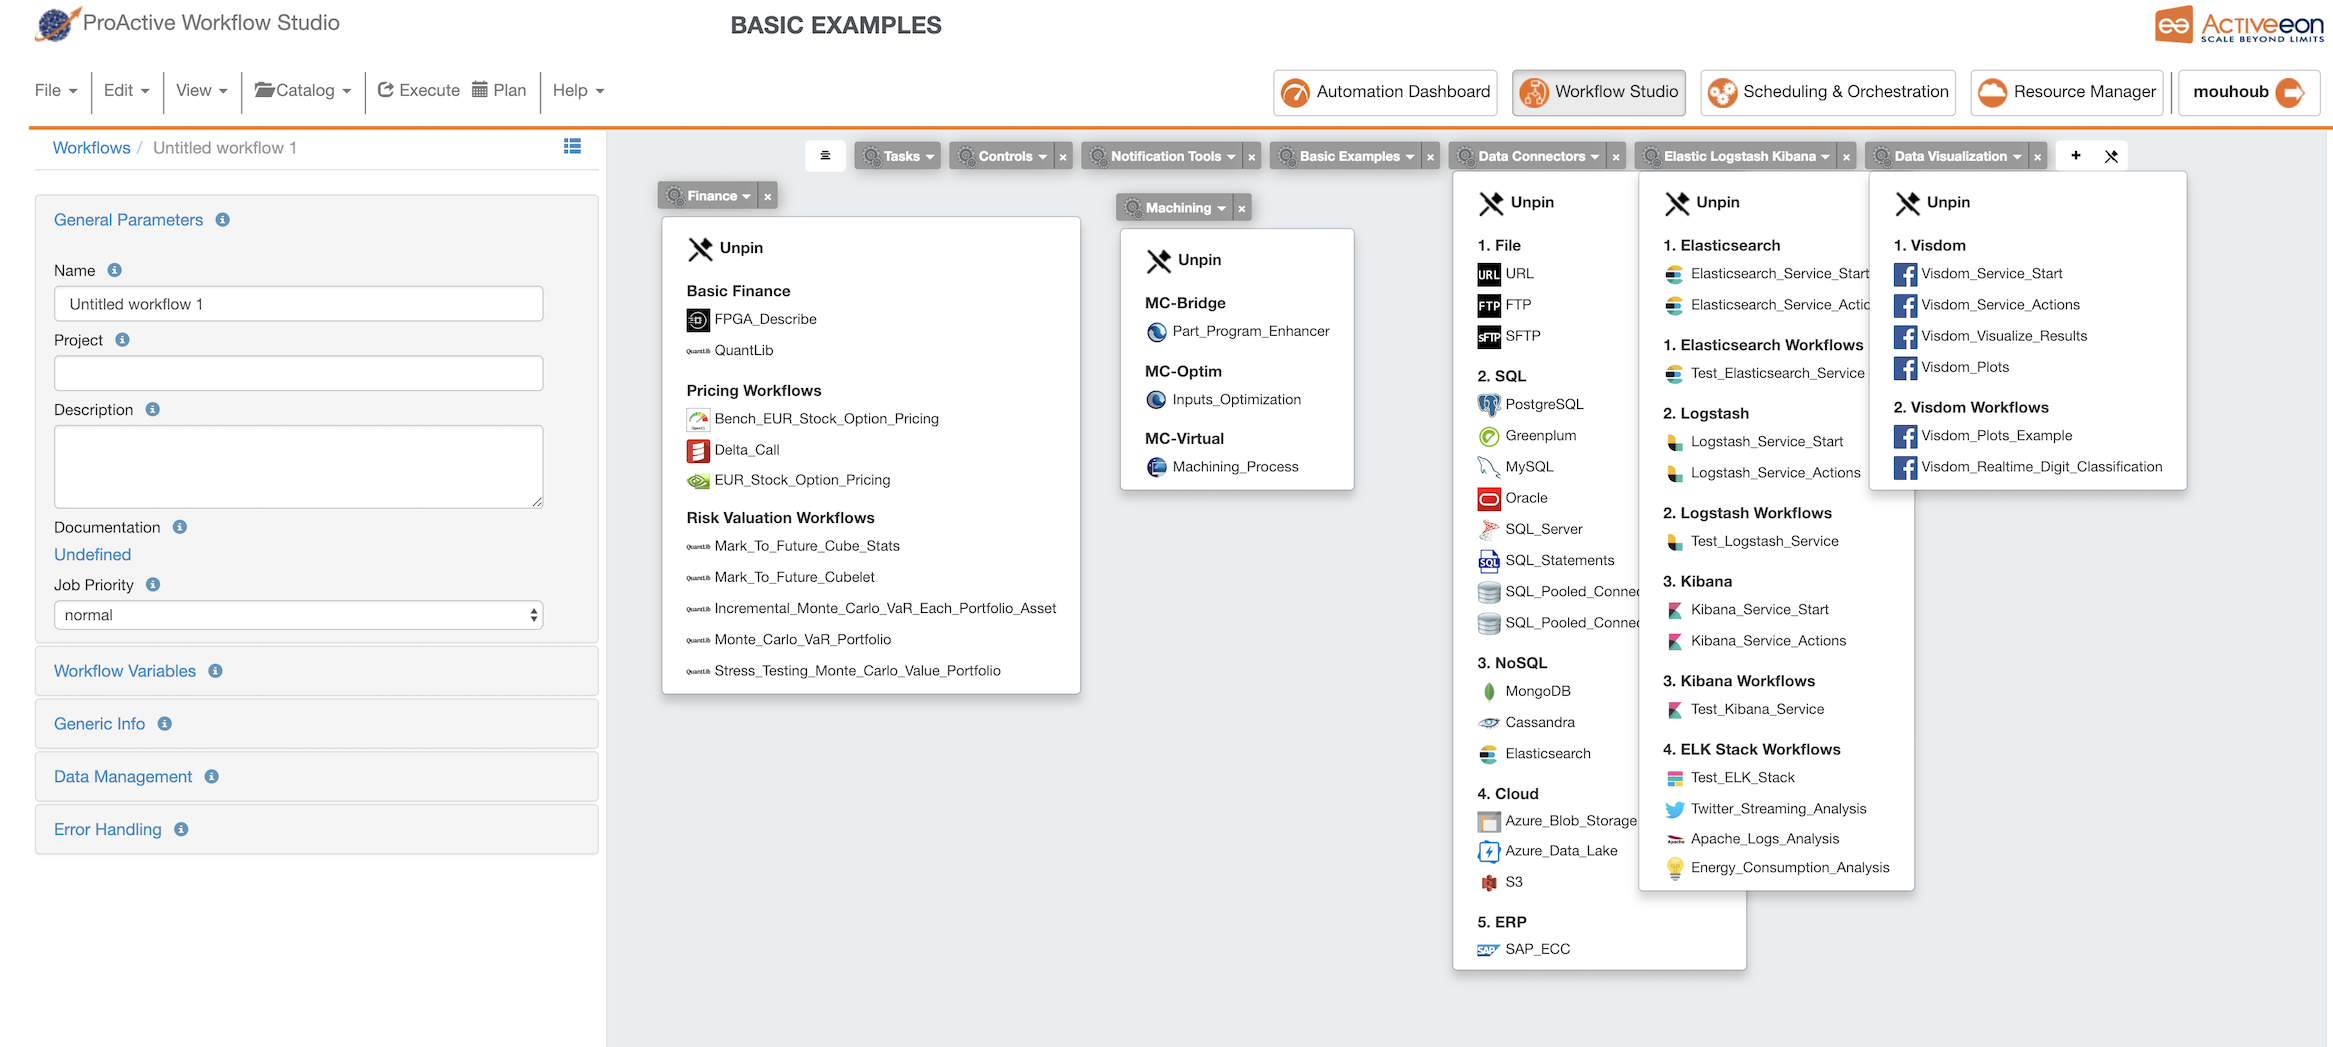The width and height of the screenshot is (2333, 1047).
Task: Click the MongoDB leaf icon
Action: click(1489, 692)
